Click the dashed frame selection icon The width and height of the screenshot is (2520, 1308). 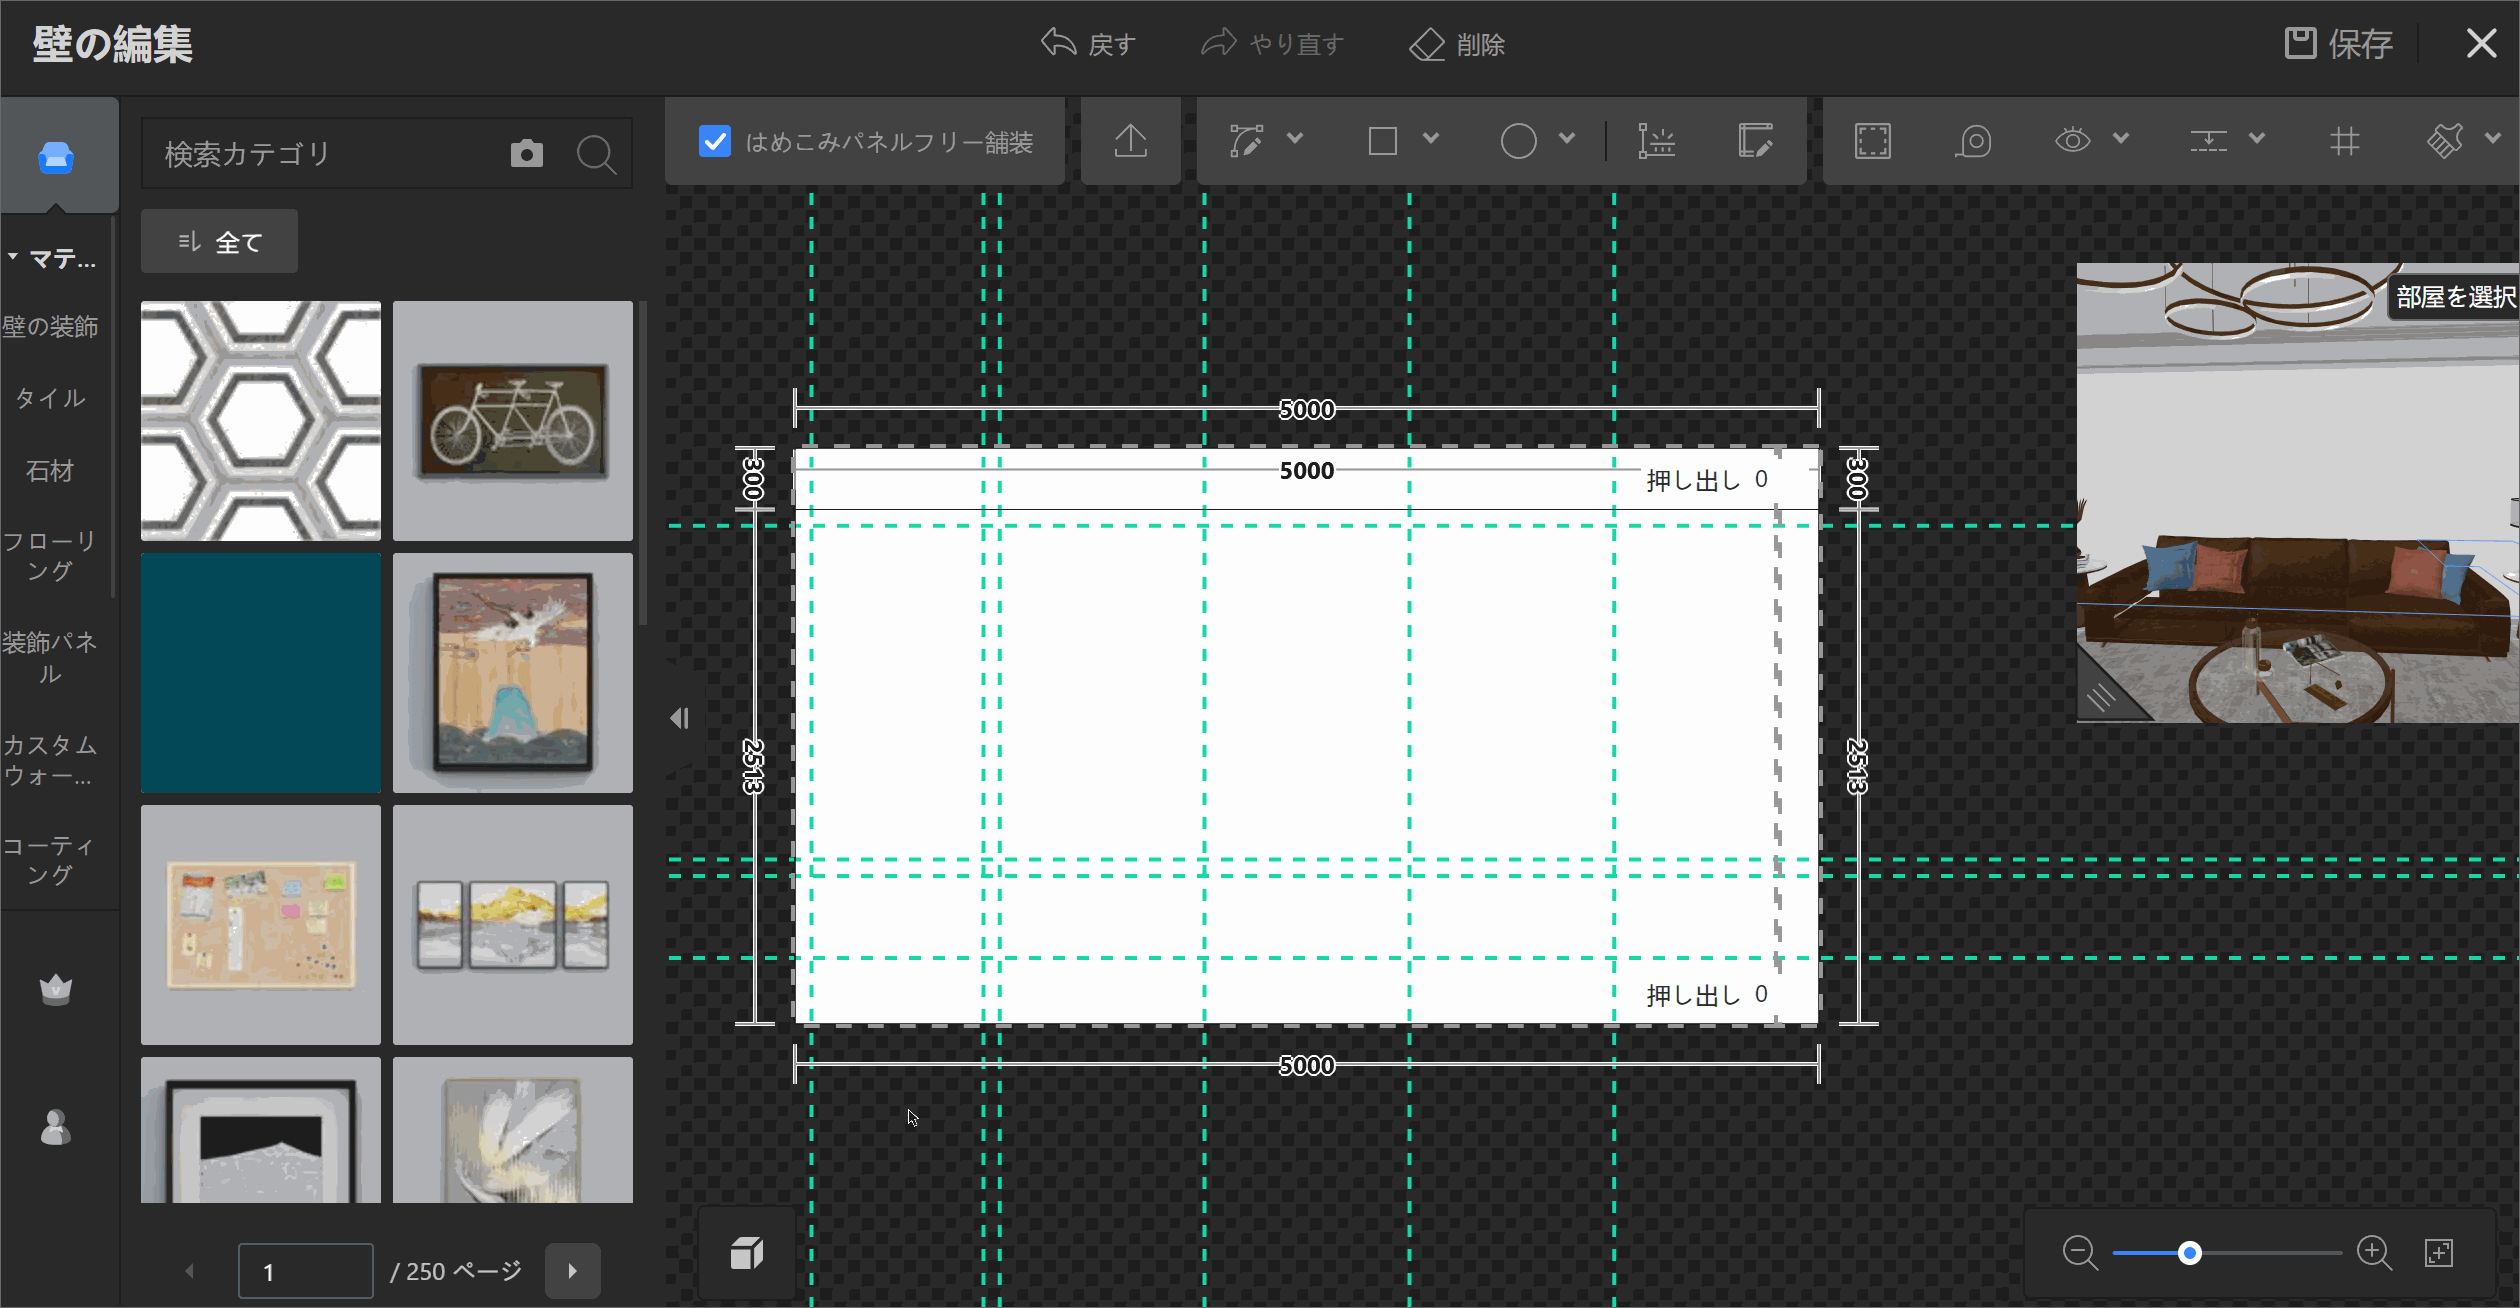[x=1873, y=141]
